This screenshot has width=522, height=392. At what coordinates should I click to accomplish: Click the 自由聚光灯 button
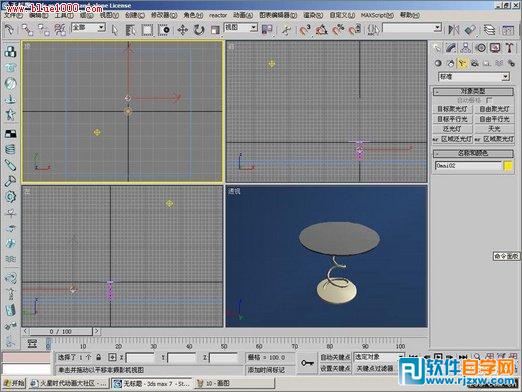point(494,109)
